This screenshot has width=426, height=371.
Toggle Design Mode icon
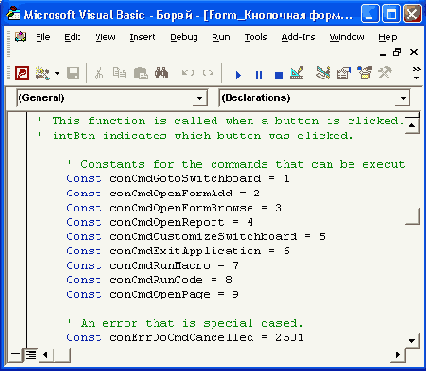(297, 73)
